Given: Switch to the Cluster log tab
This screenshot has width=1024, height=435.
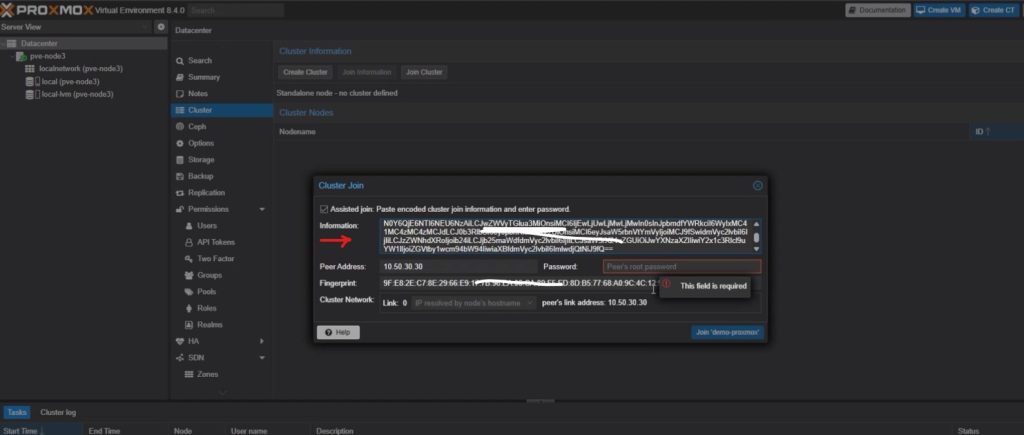Looking at the screenshot, I should tap(58, 412).
